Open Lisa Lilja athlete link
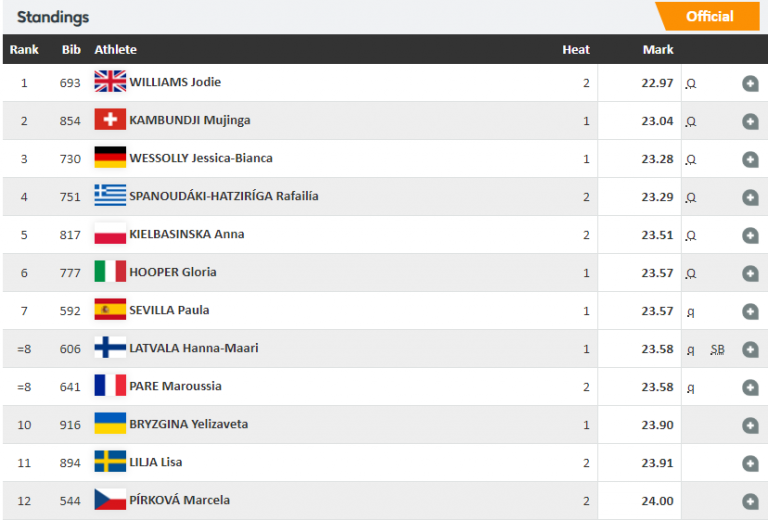The width and height of the screenshot is (768, 520). [x=155, y=462]
